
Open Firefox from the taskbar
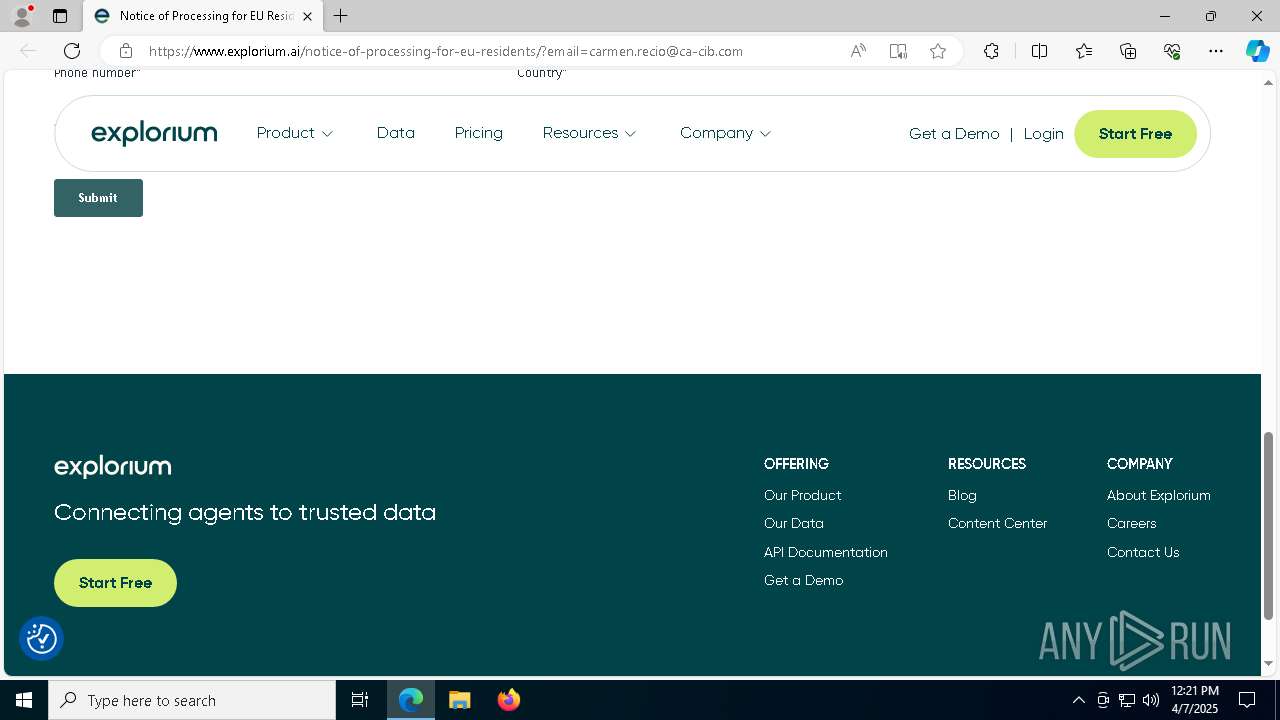coord(509,700)
